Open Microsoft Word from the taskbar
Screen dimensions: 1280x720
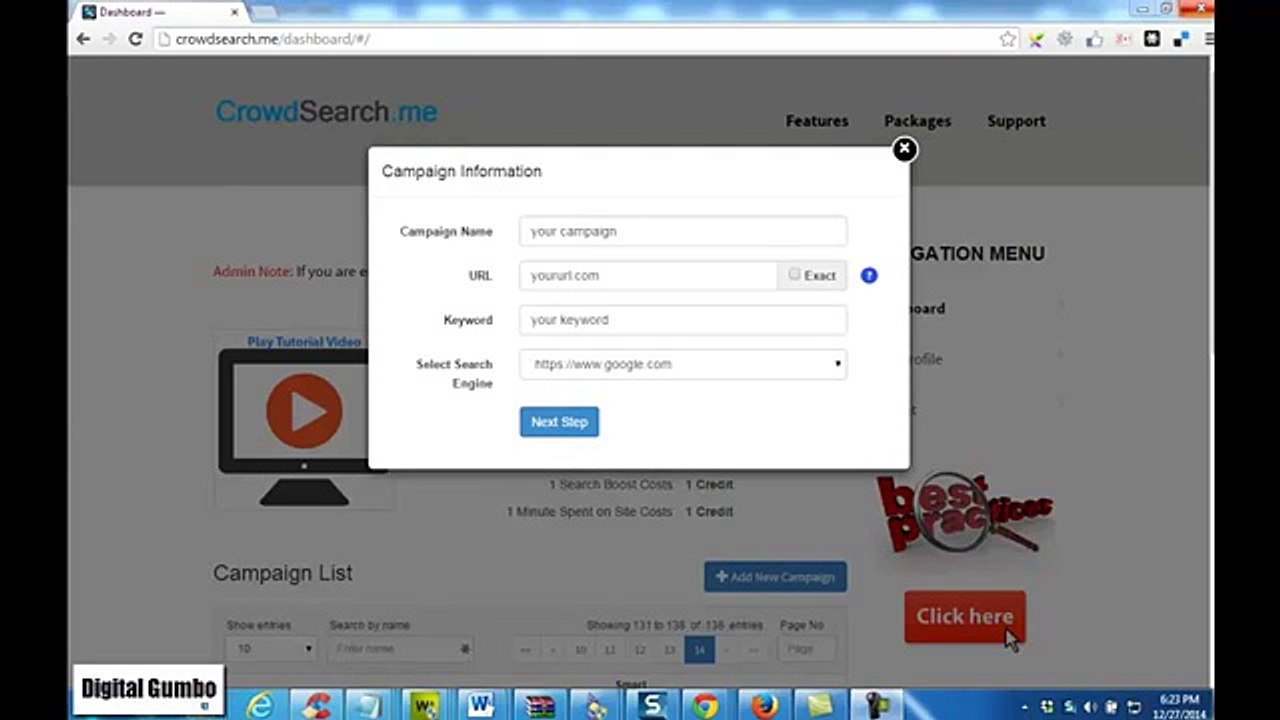pyautogui.click(x=483, y=706)
